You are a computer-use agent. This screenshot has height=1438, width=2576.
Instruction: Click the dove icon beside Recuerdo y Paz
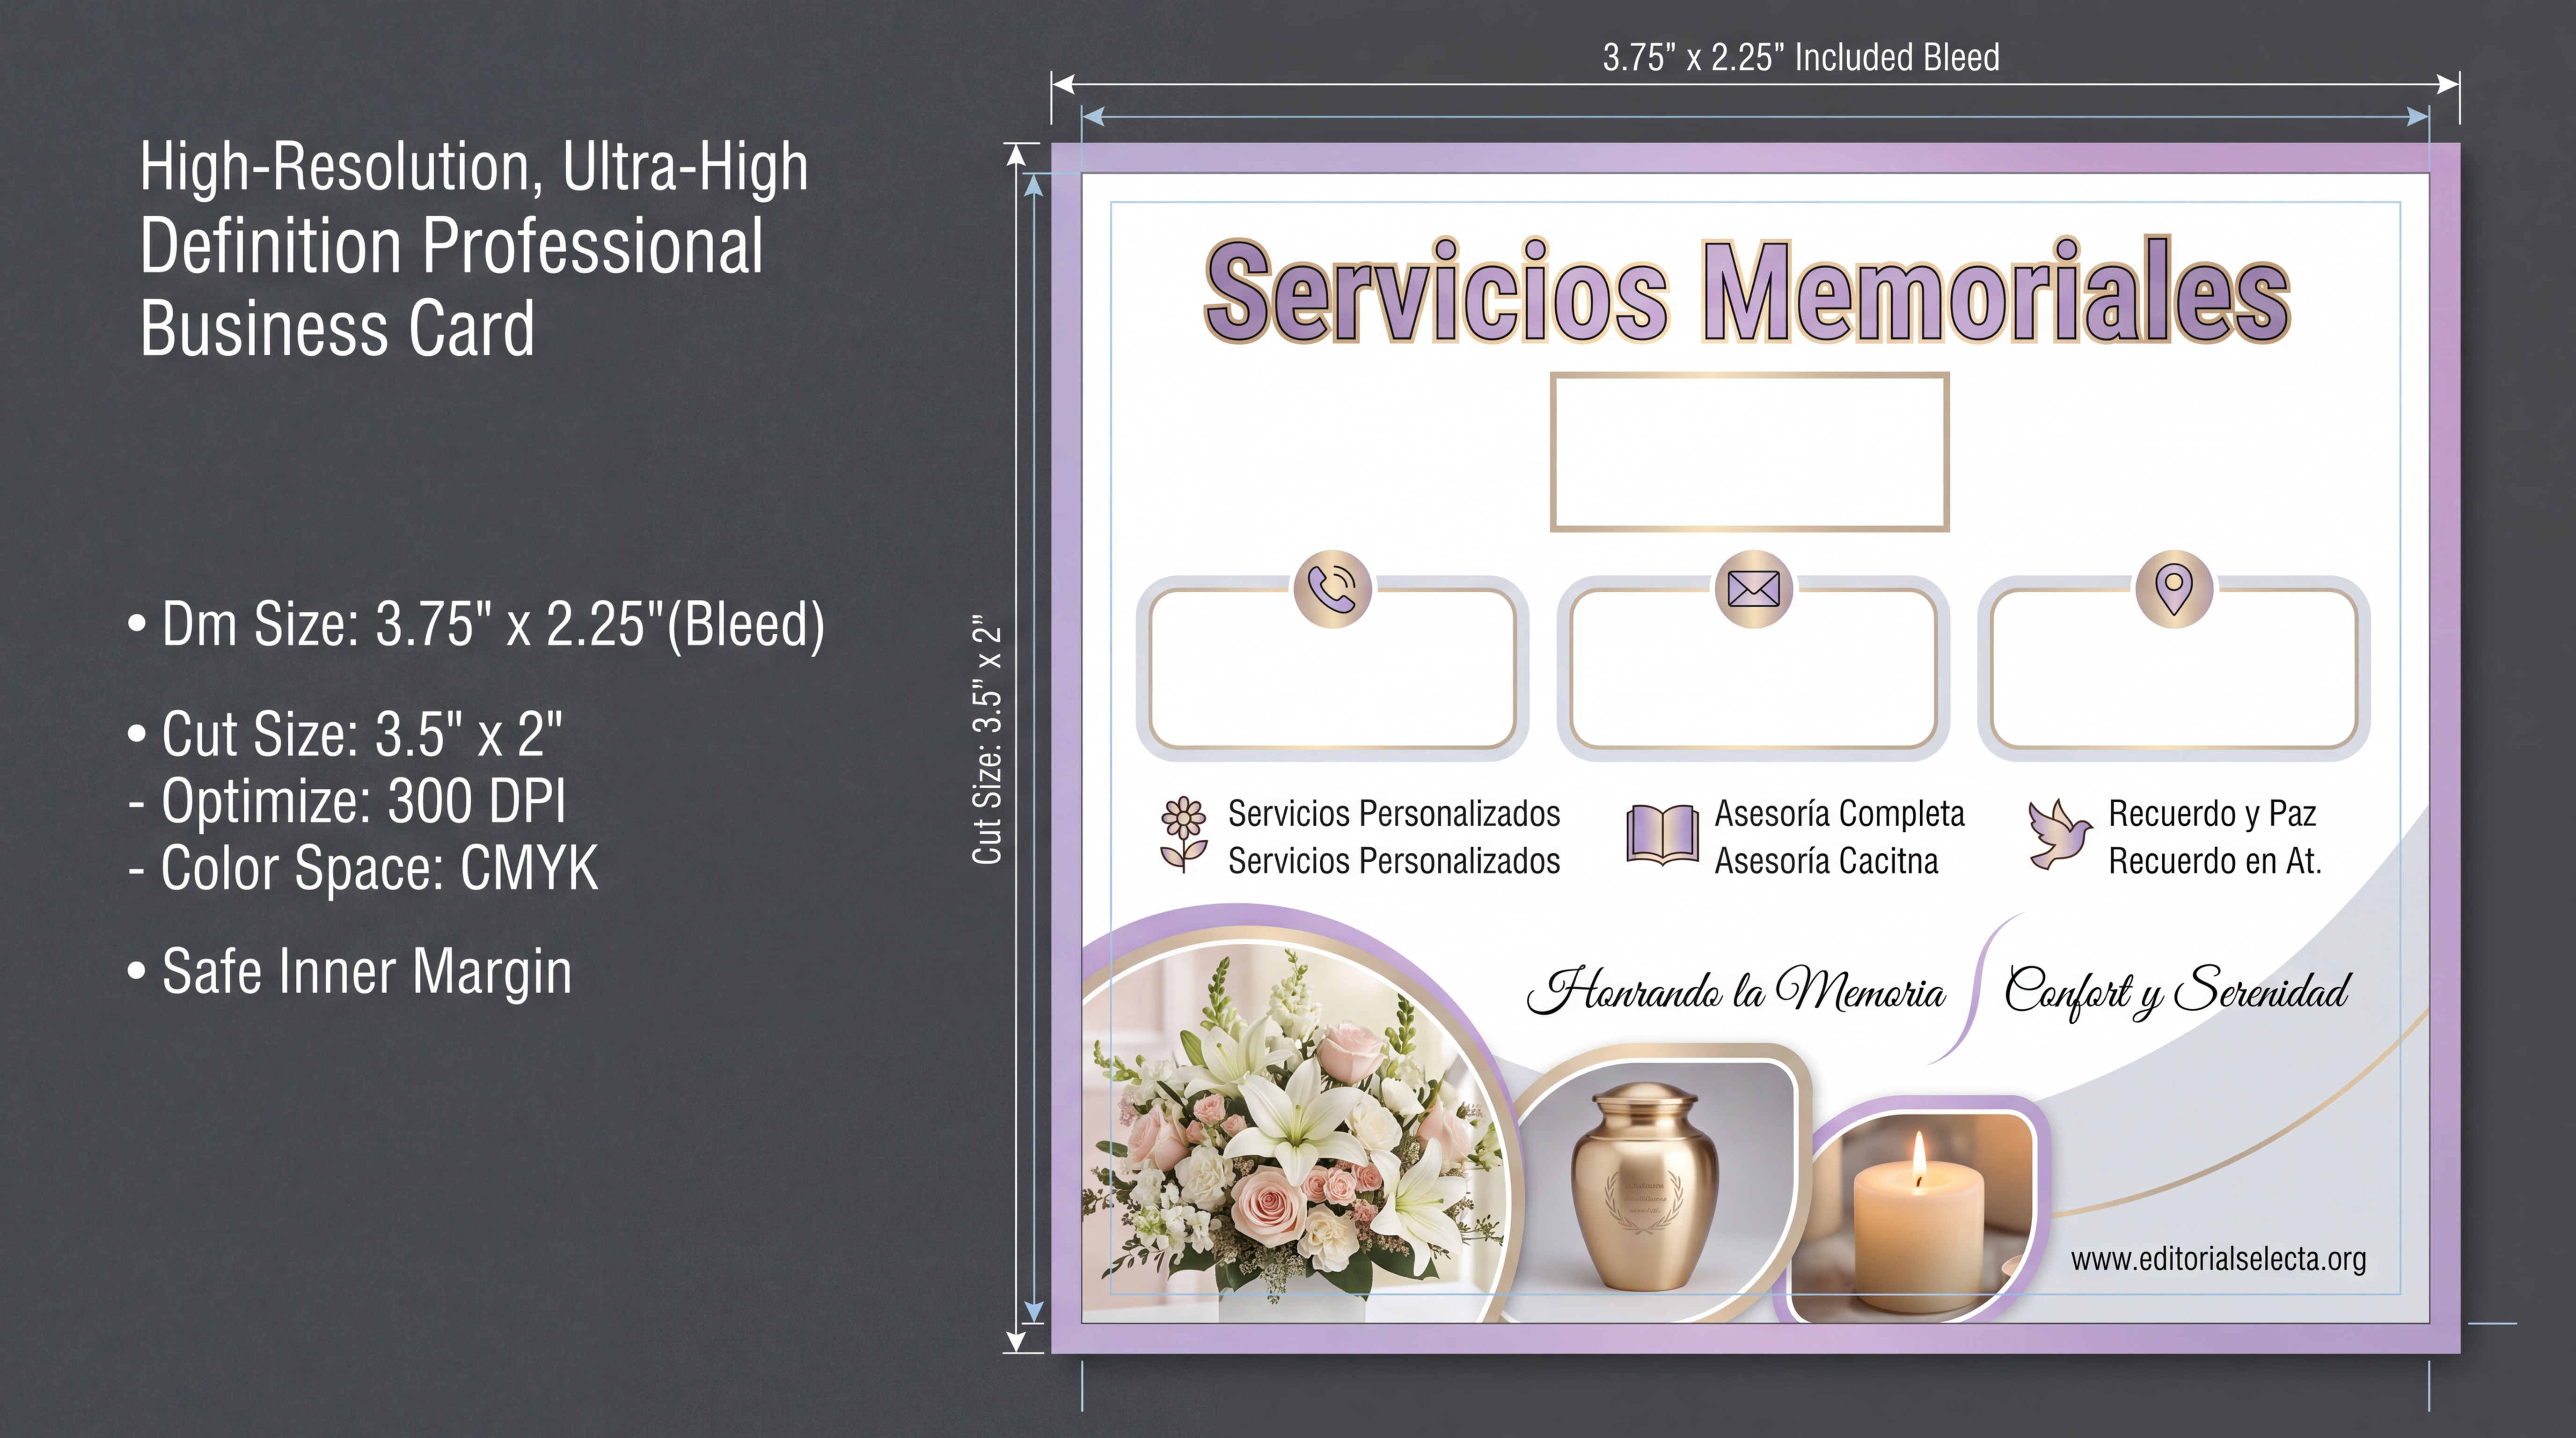point(2059,834)
